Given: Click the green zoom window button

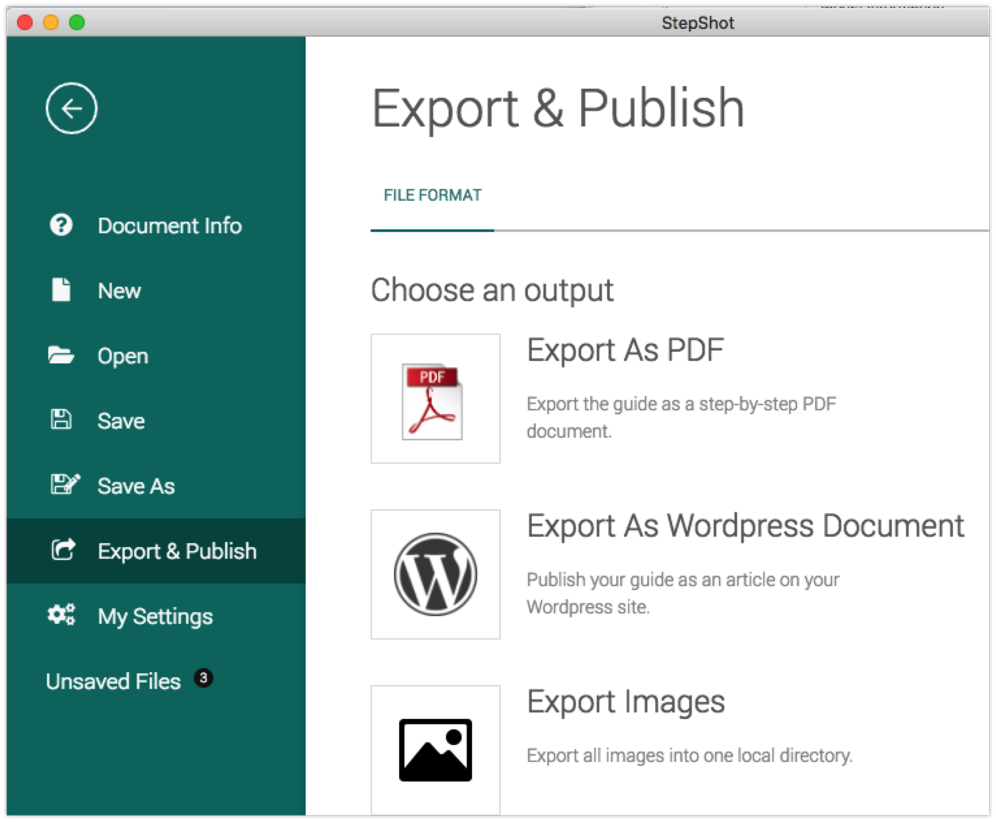Looking at the screenshot, I should 77,23.
